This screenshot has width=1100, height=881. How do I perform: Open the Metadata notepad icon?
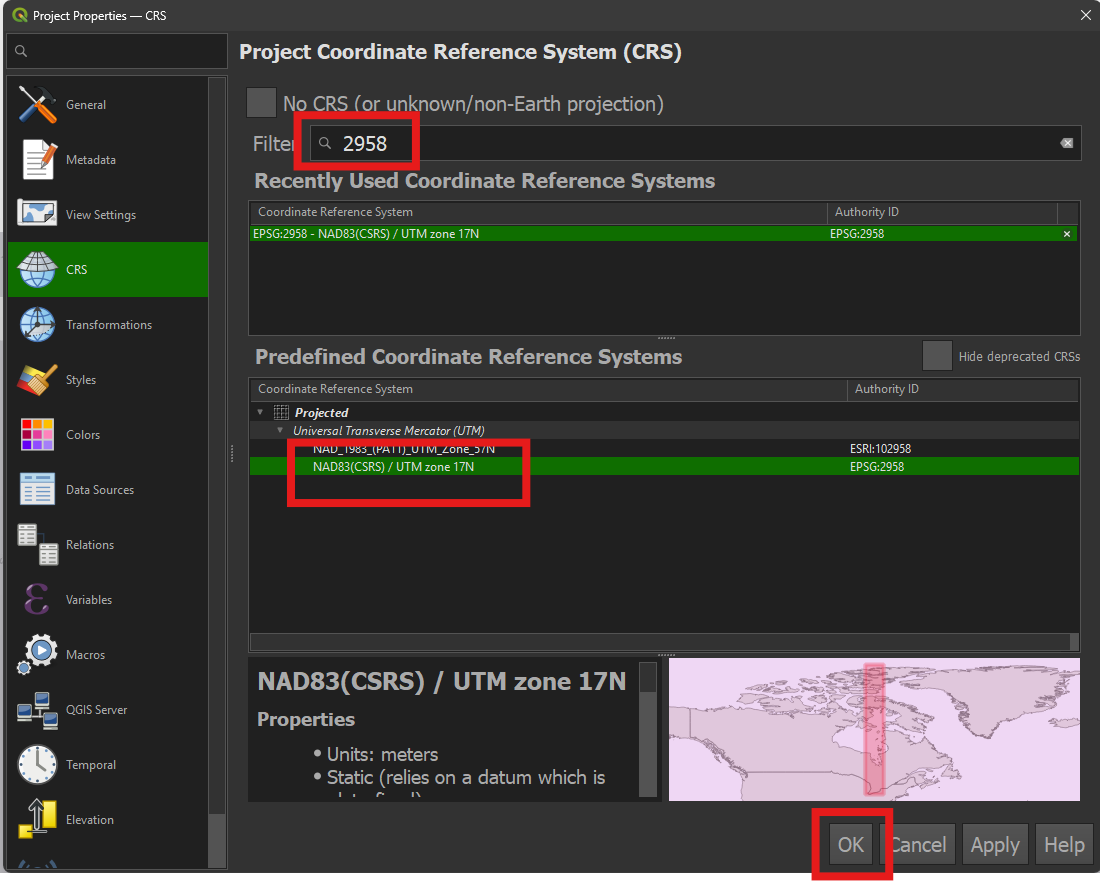(38, 159)
